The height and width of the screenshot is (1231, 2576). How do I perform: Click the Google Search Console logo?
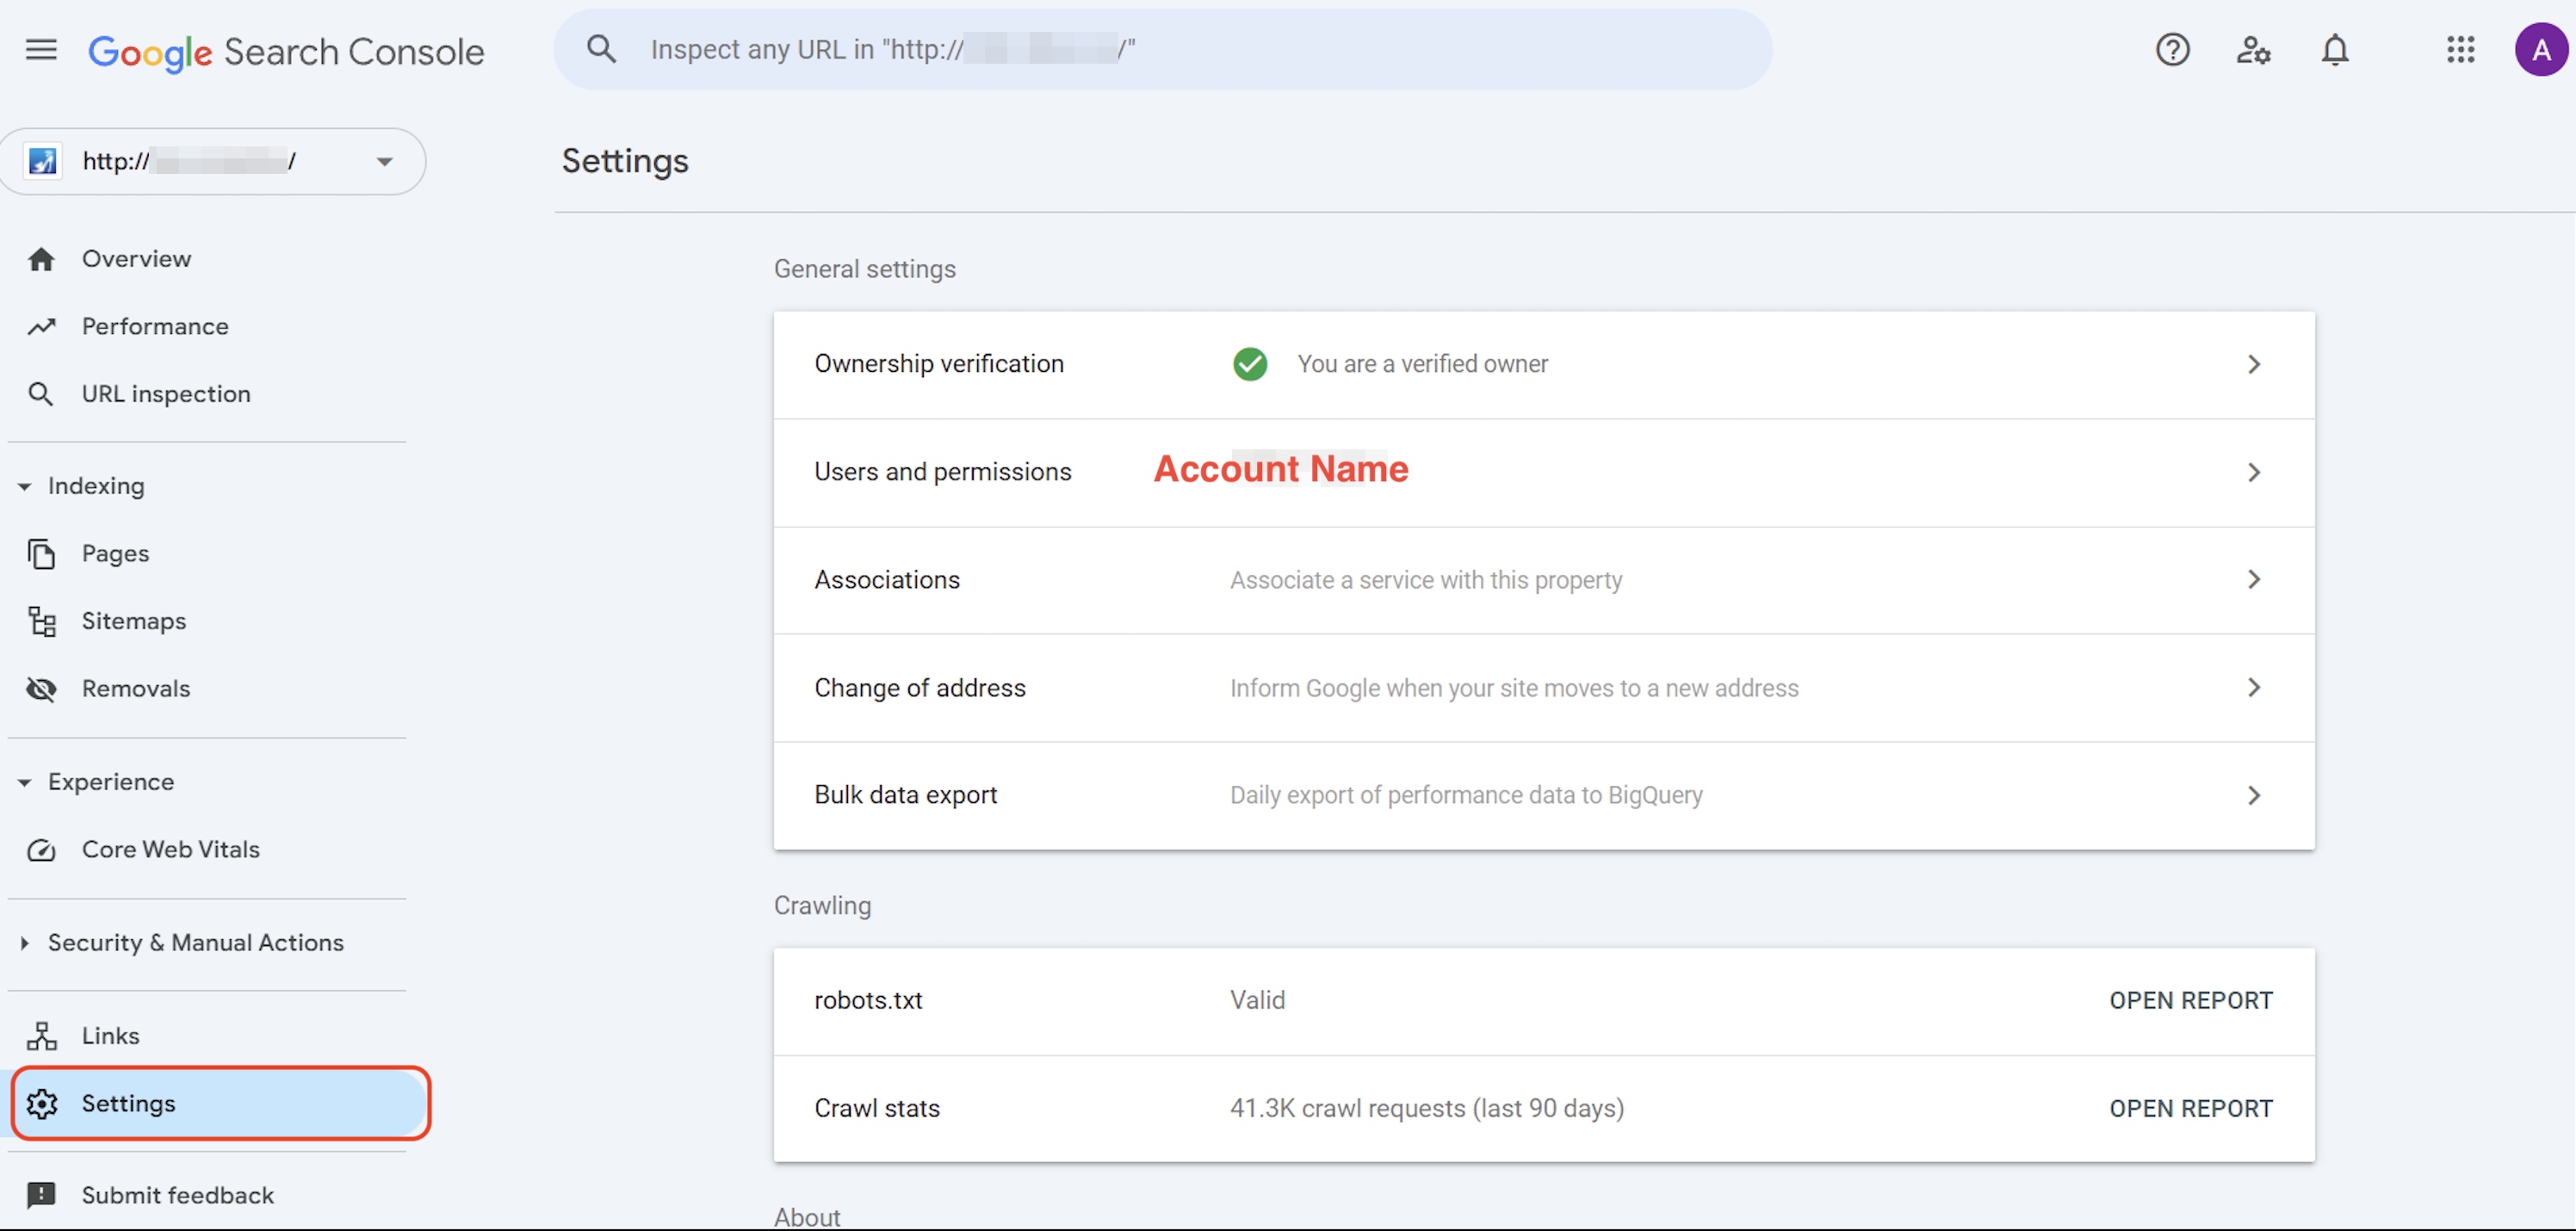(x=287, y=51)
